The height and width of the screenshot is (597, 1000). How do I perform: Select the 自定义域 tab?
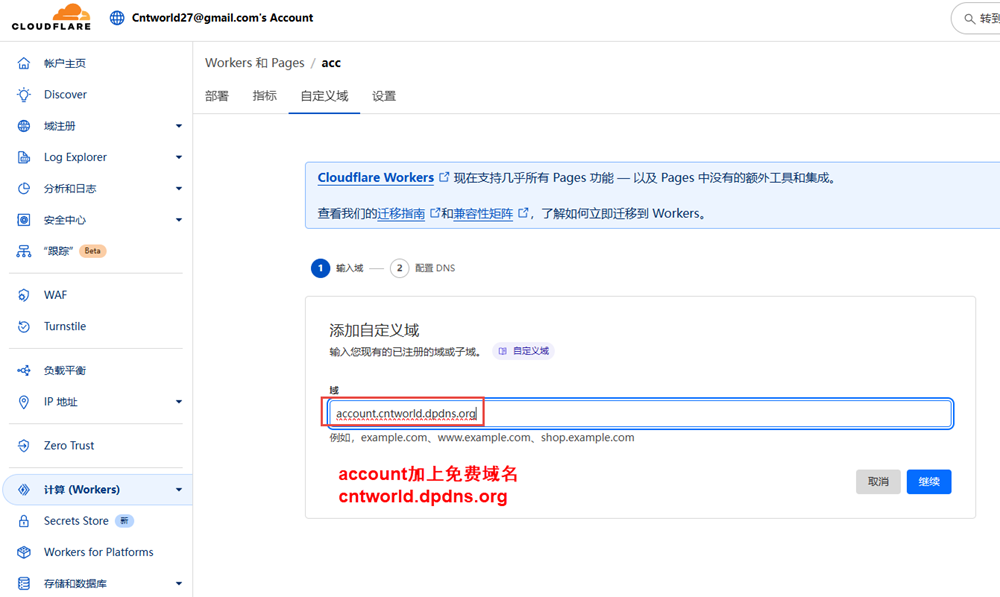[x=325, y=96]
